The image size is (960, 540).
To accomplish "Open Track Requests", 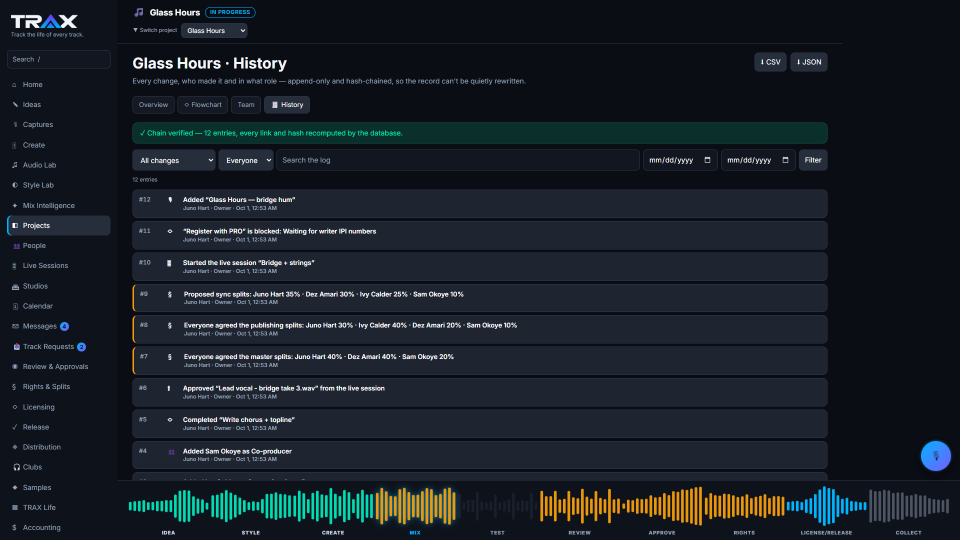I will pyautogui.click(x=58, y=347).
